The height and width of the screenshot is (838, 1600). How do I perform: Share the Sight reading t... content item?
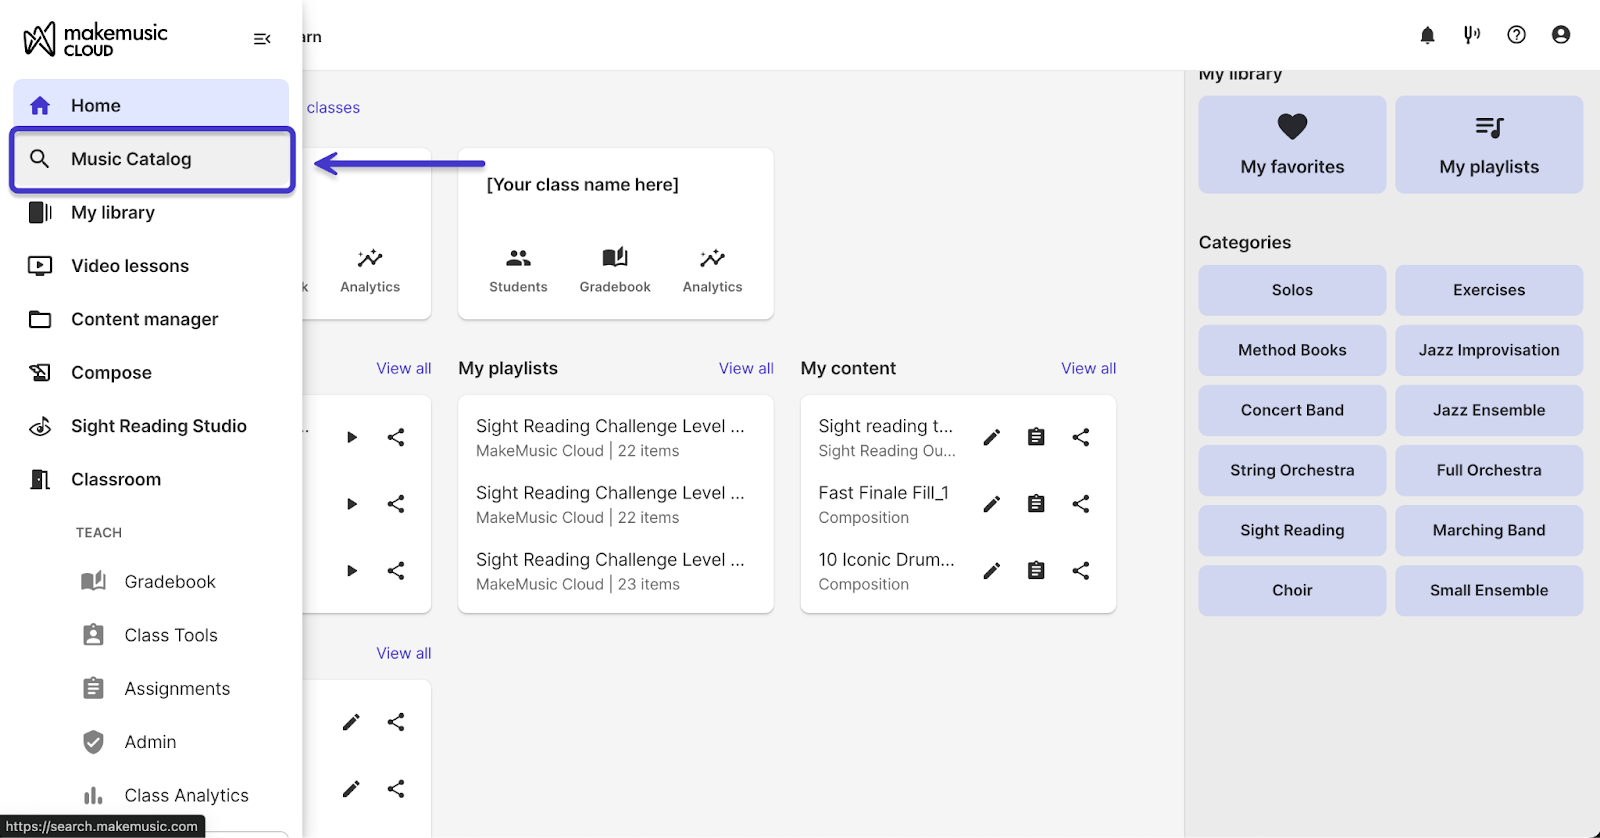coord(1081,437)
